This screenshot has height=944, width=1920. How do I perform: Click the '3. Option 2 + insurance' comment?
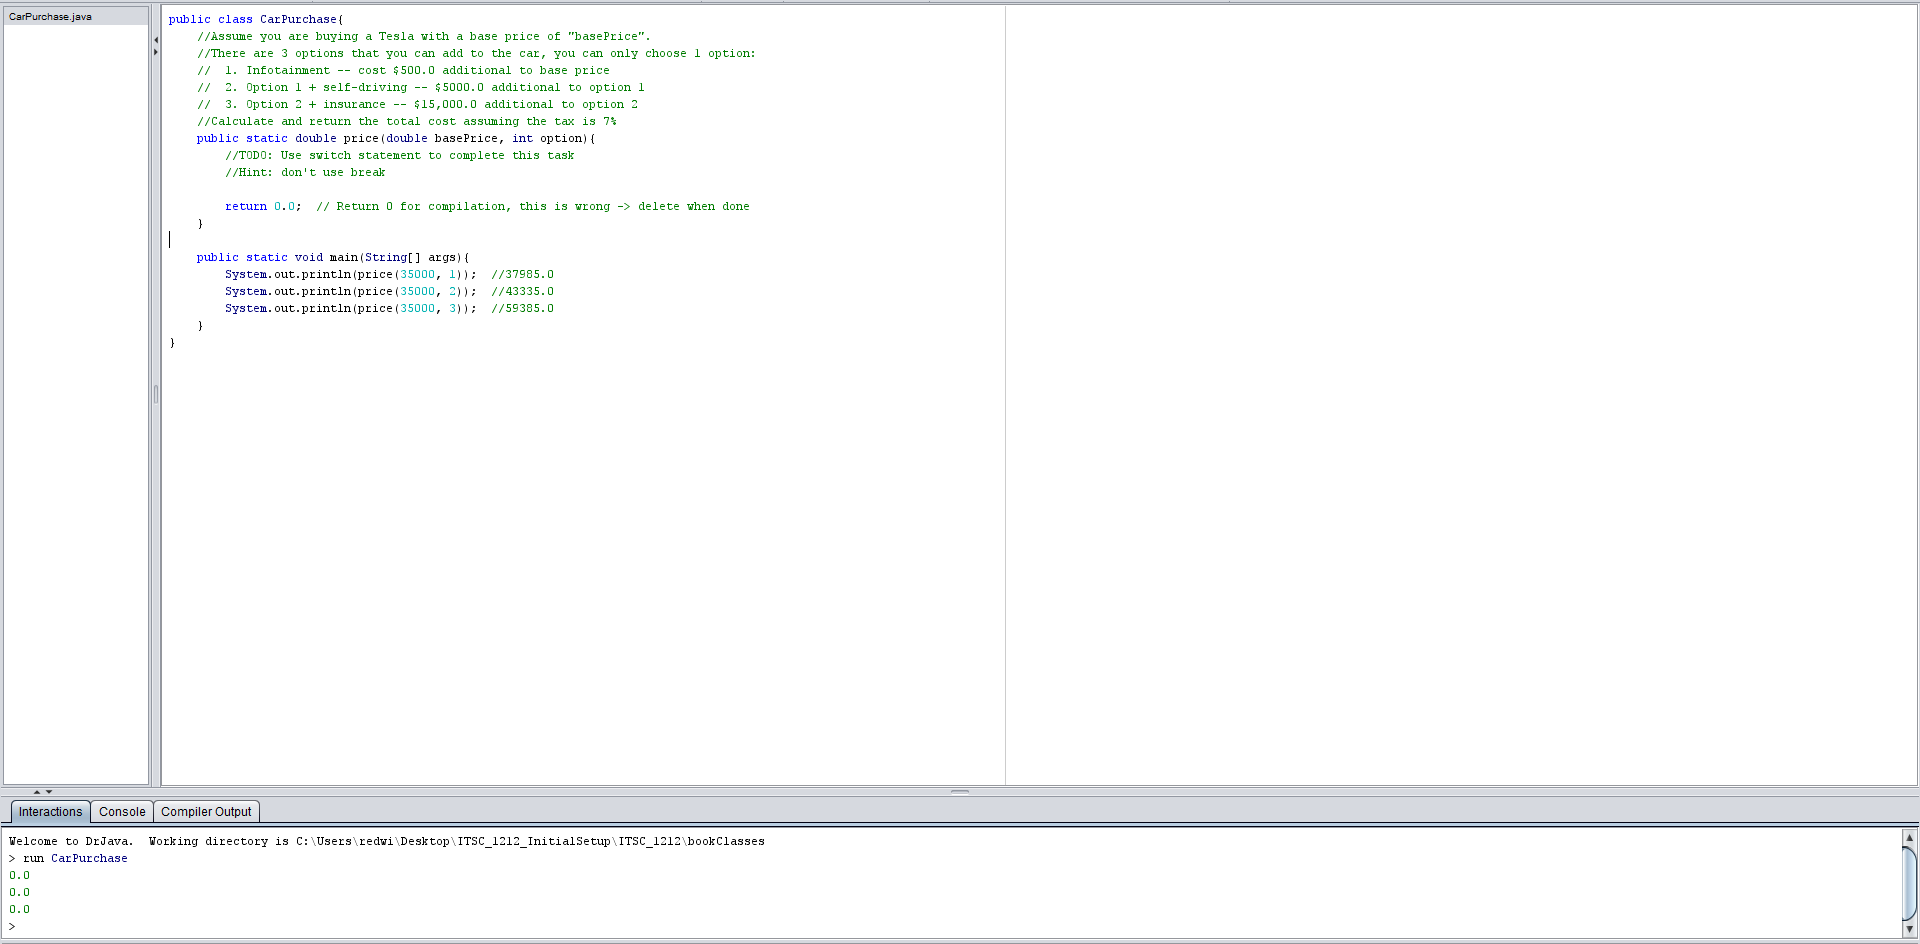pyautogui.click(x=417, y=104)
